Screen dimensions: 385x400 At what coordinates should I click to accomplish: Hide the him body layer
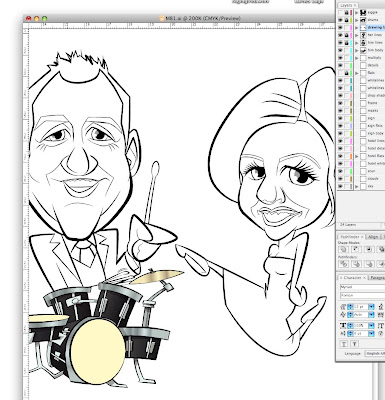(340, 50)
